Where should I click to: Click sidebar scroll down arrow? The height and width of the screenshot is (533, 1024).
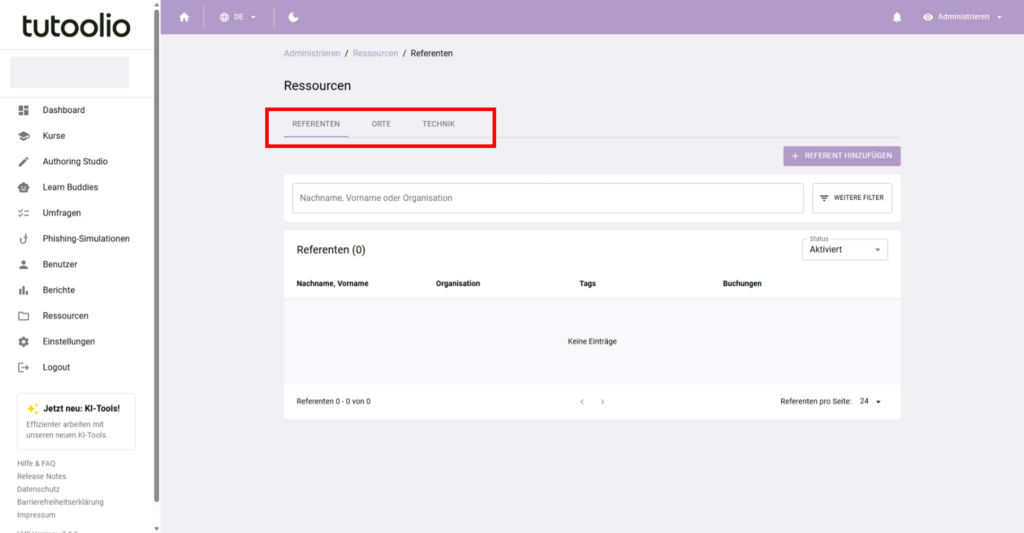click(156, 528)
